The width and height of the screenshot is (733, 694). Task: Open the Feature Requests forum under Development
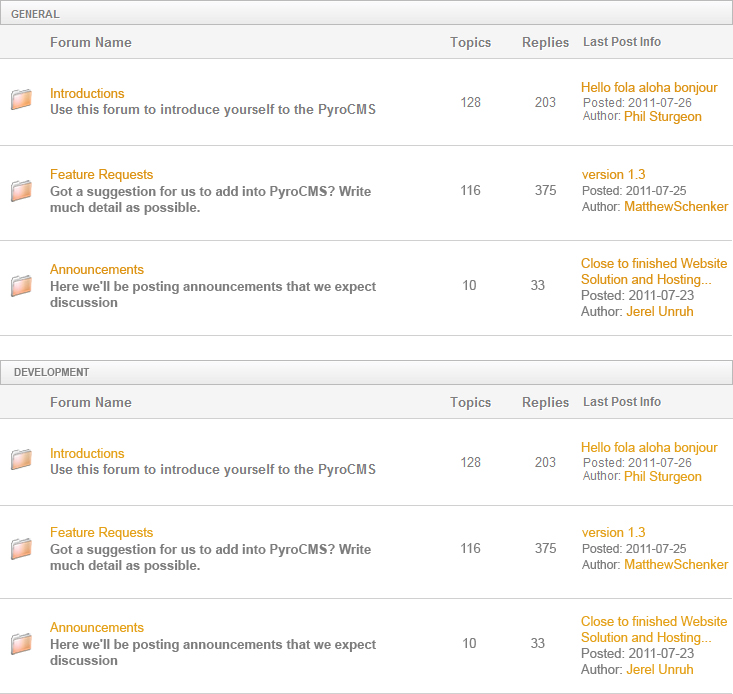click(101, 532)
